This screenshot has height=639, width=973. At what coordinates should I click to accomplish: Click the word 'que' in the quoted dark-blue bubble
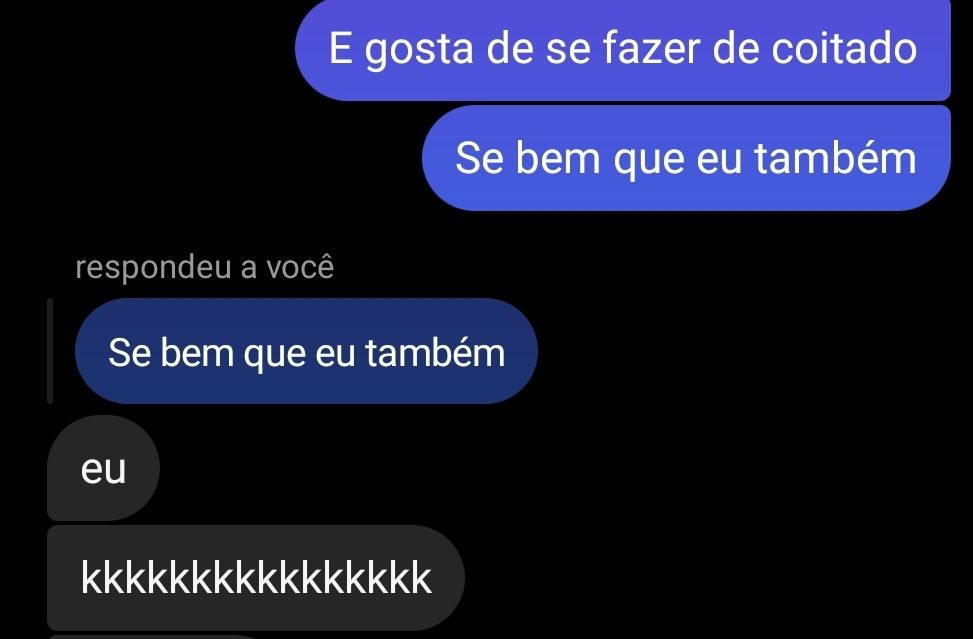pos(274,355)
